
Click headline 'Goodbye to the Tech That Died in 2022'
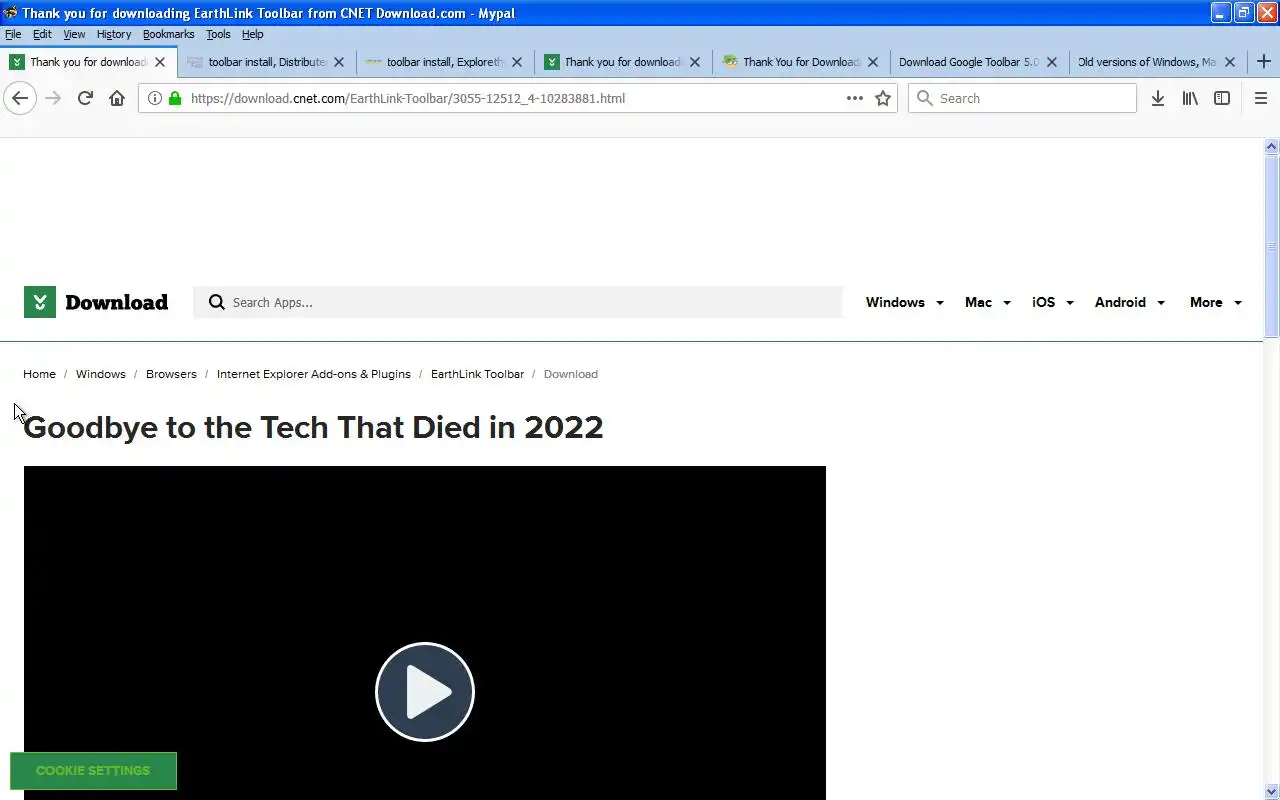pos(313,427)
